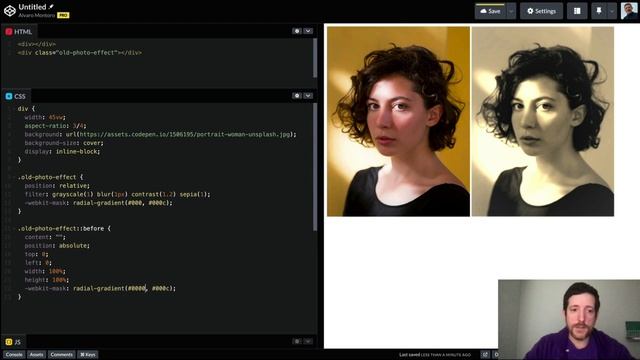Click the CSS editor scrollbar
Image resolution: width=640 pixels, height=360 pixels.
tap(315, 167)
